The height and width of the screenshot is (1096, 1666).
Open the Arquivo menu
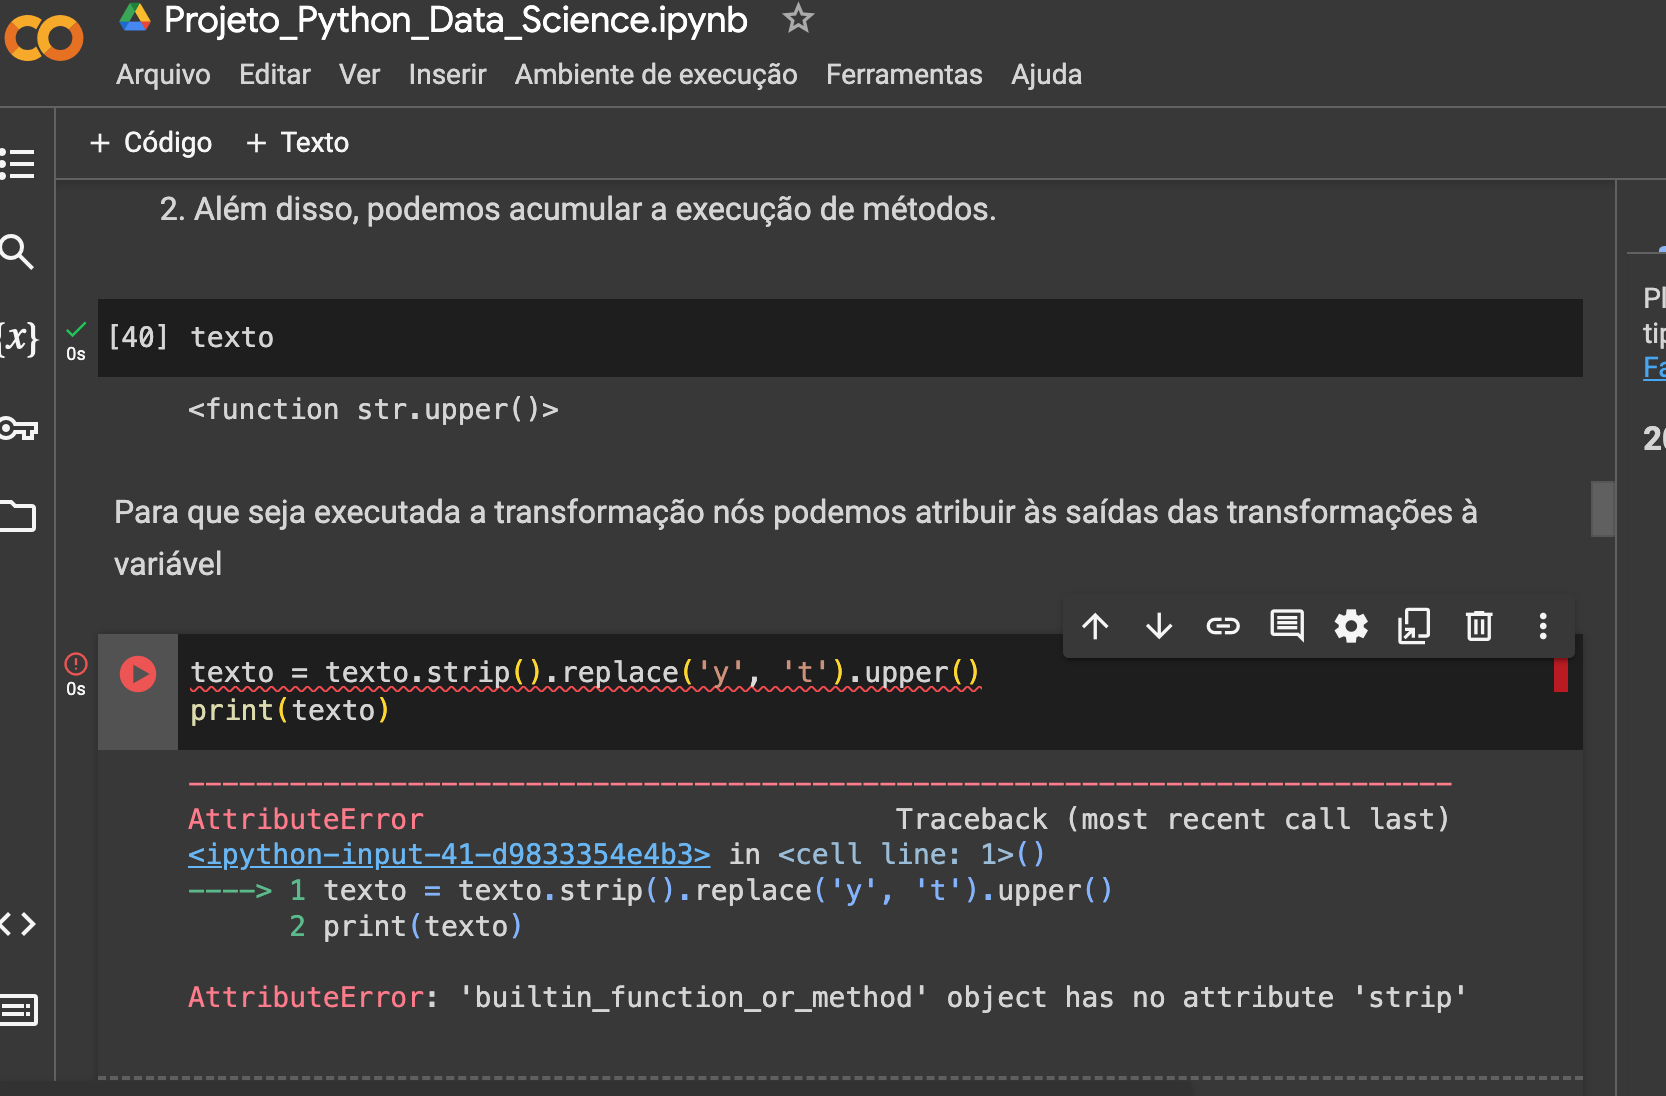click(163, 75)
